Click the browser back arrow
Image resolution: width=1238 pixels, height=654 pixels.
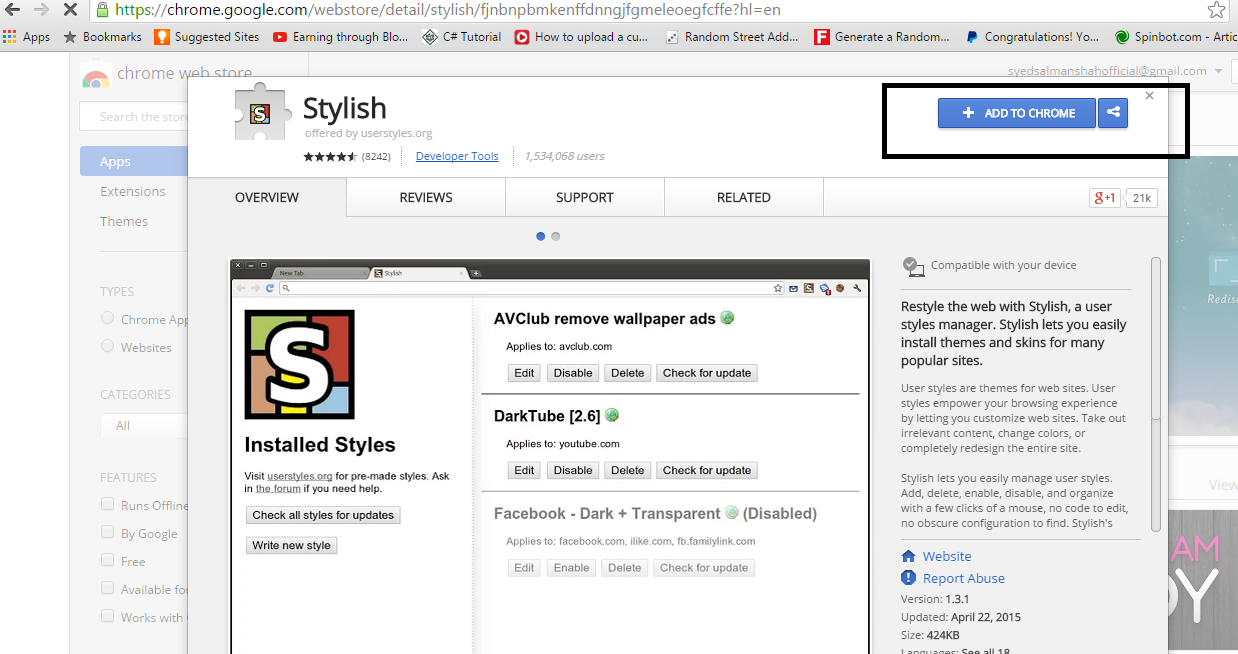point(12,10)
